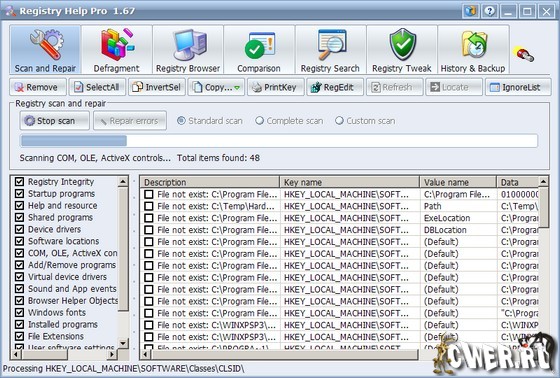Click the 01000000 data cell

[x=519, y=194]
